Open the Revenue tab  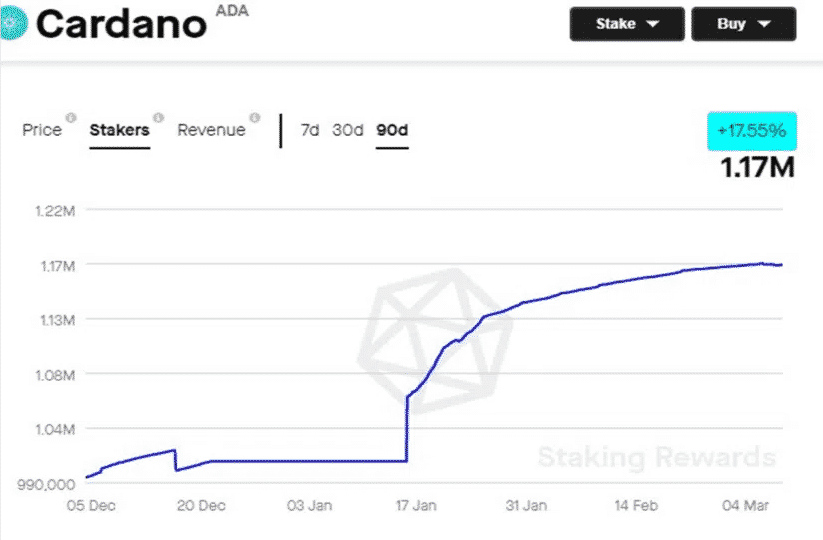[x=211, y=130]
